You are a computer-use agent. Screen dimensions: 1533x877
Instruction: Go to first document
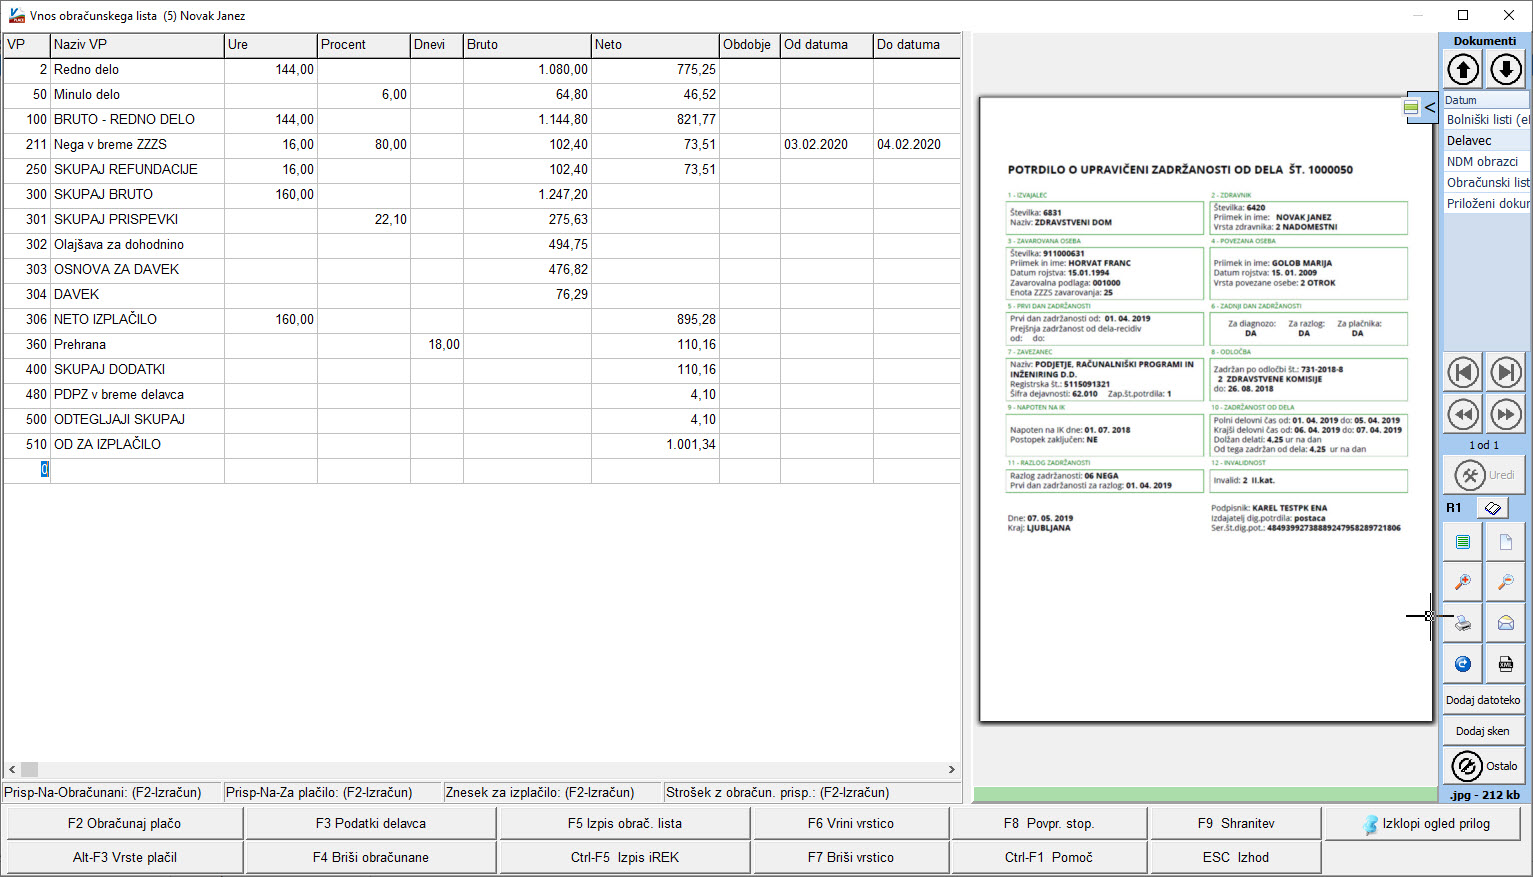point(1463,373)
